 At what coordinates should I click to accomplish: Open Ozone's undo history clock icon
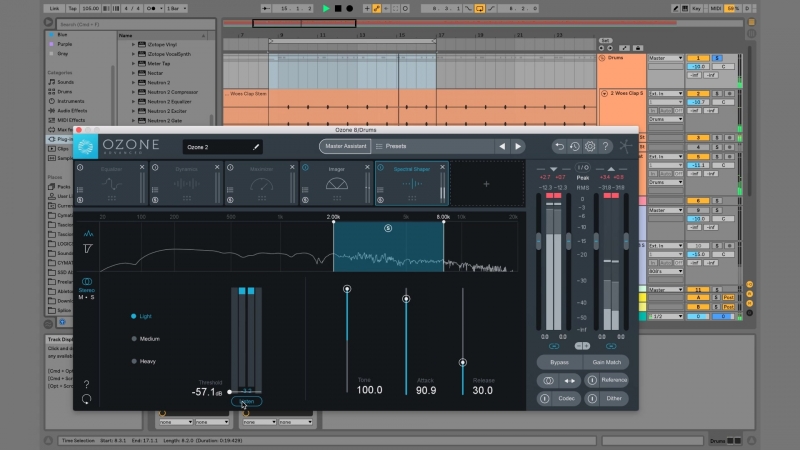coord(574,146)
